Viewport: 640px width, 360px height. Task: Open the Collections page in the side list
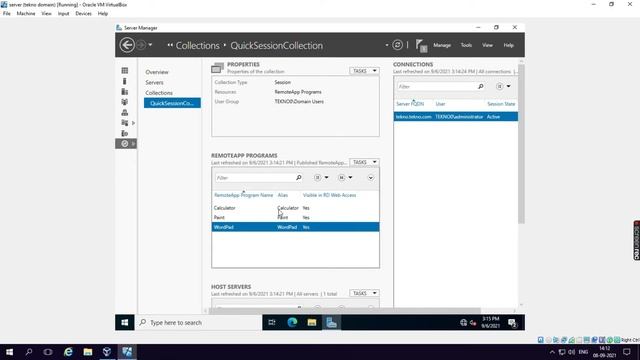159,93
